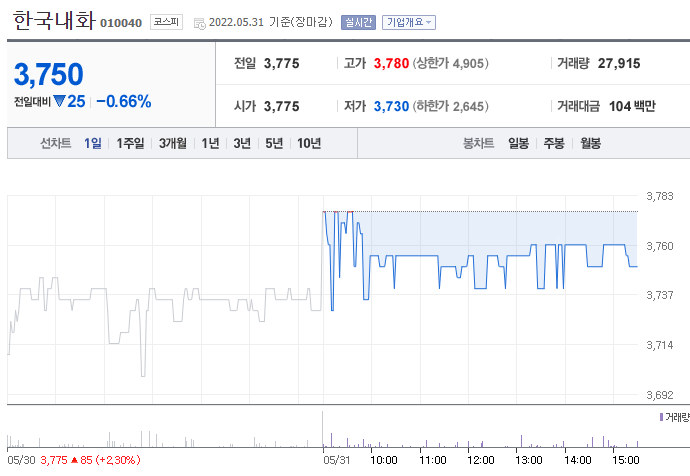690x476 pixels.
Task: Click the 코스피 market badge
Action: [166, 22]
